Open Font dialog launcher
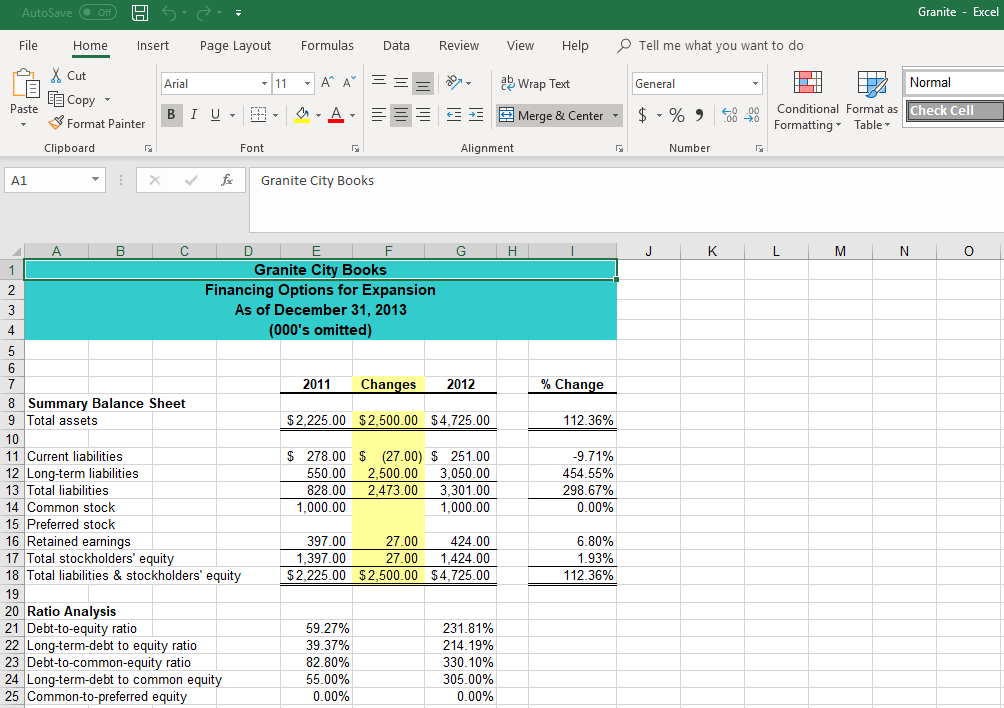Image resolution: width=1004 pixels, height=708 pixels. [355, 149]
